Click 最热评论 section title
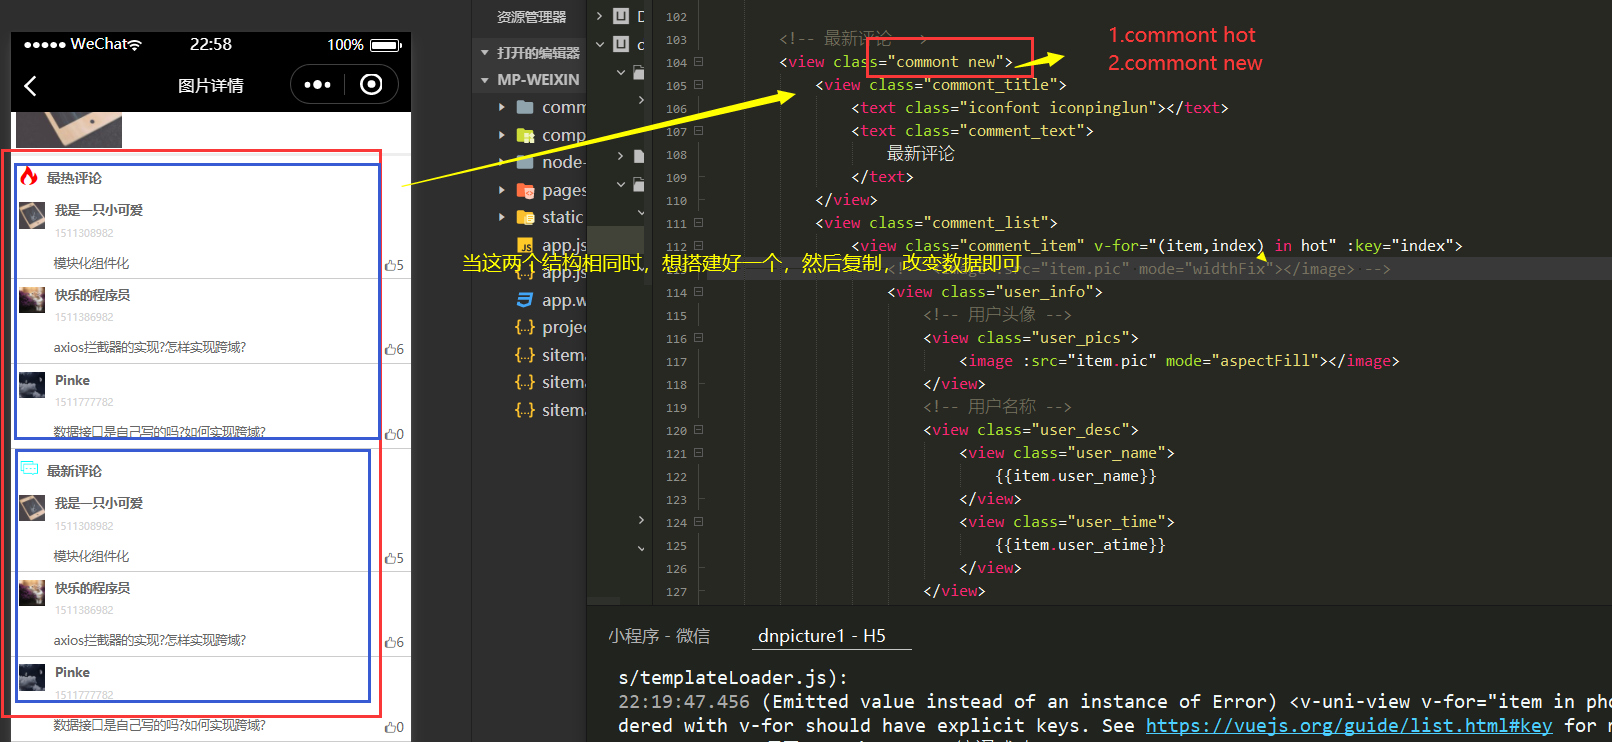This screenshot has height=742, width=1612. [x=74, y=178]
